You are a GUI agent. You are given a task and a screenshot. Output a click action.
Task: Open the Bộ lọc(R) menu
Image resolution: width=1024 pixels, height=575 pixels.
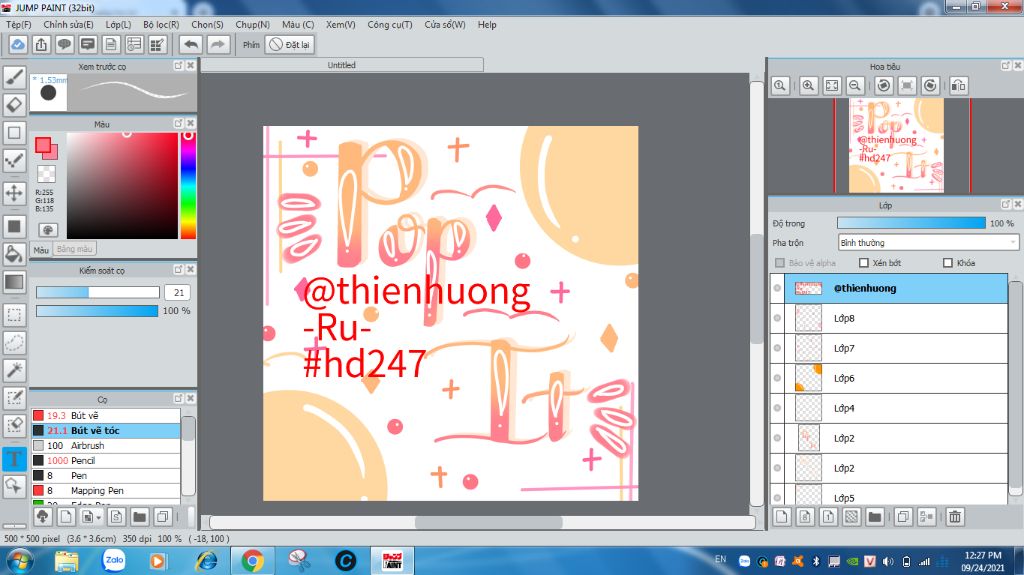point(161,24)
